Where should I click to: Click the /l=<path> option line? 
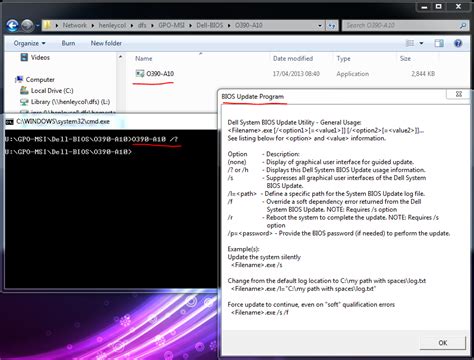tap(326, 194)
